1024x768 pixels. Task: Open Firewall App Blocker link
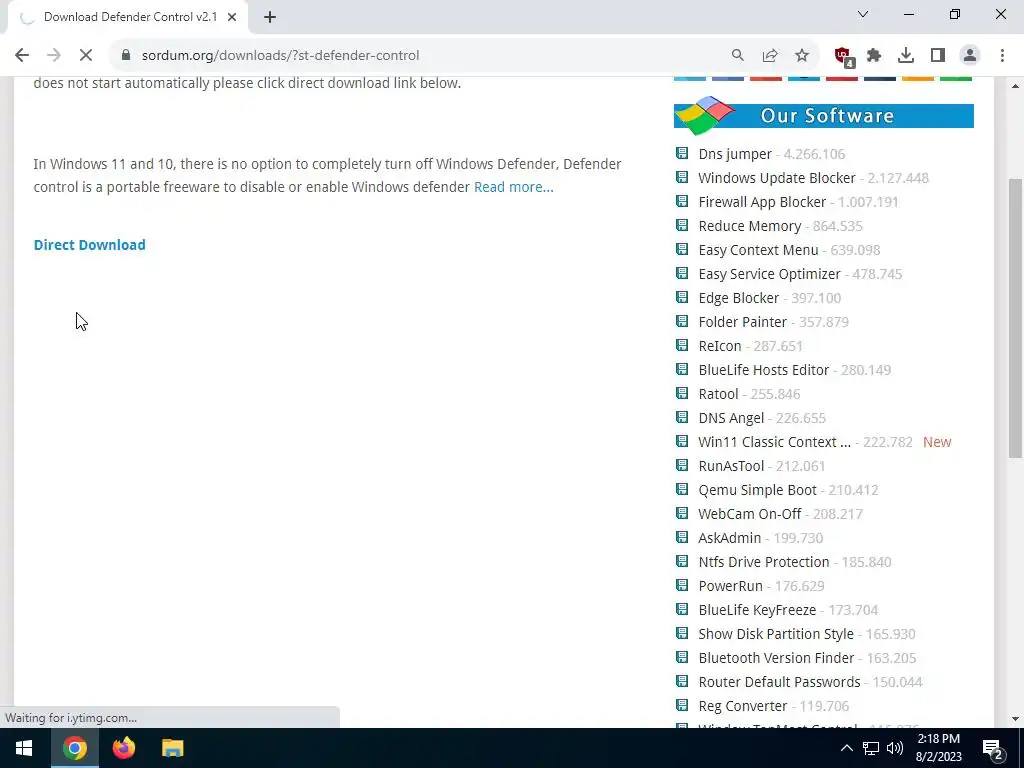[762, 202]
